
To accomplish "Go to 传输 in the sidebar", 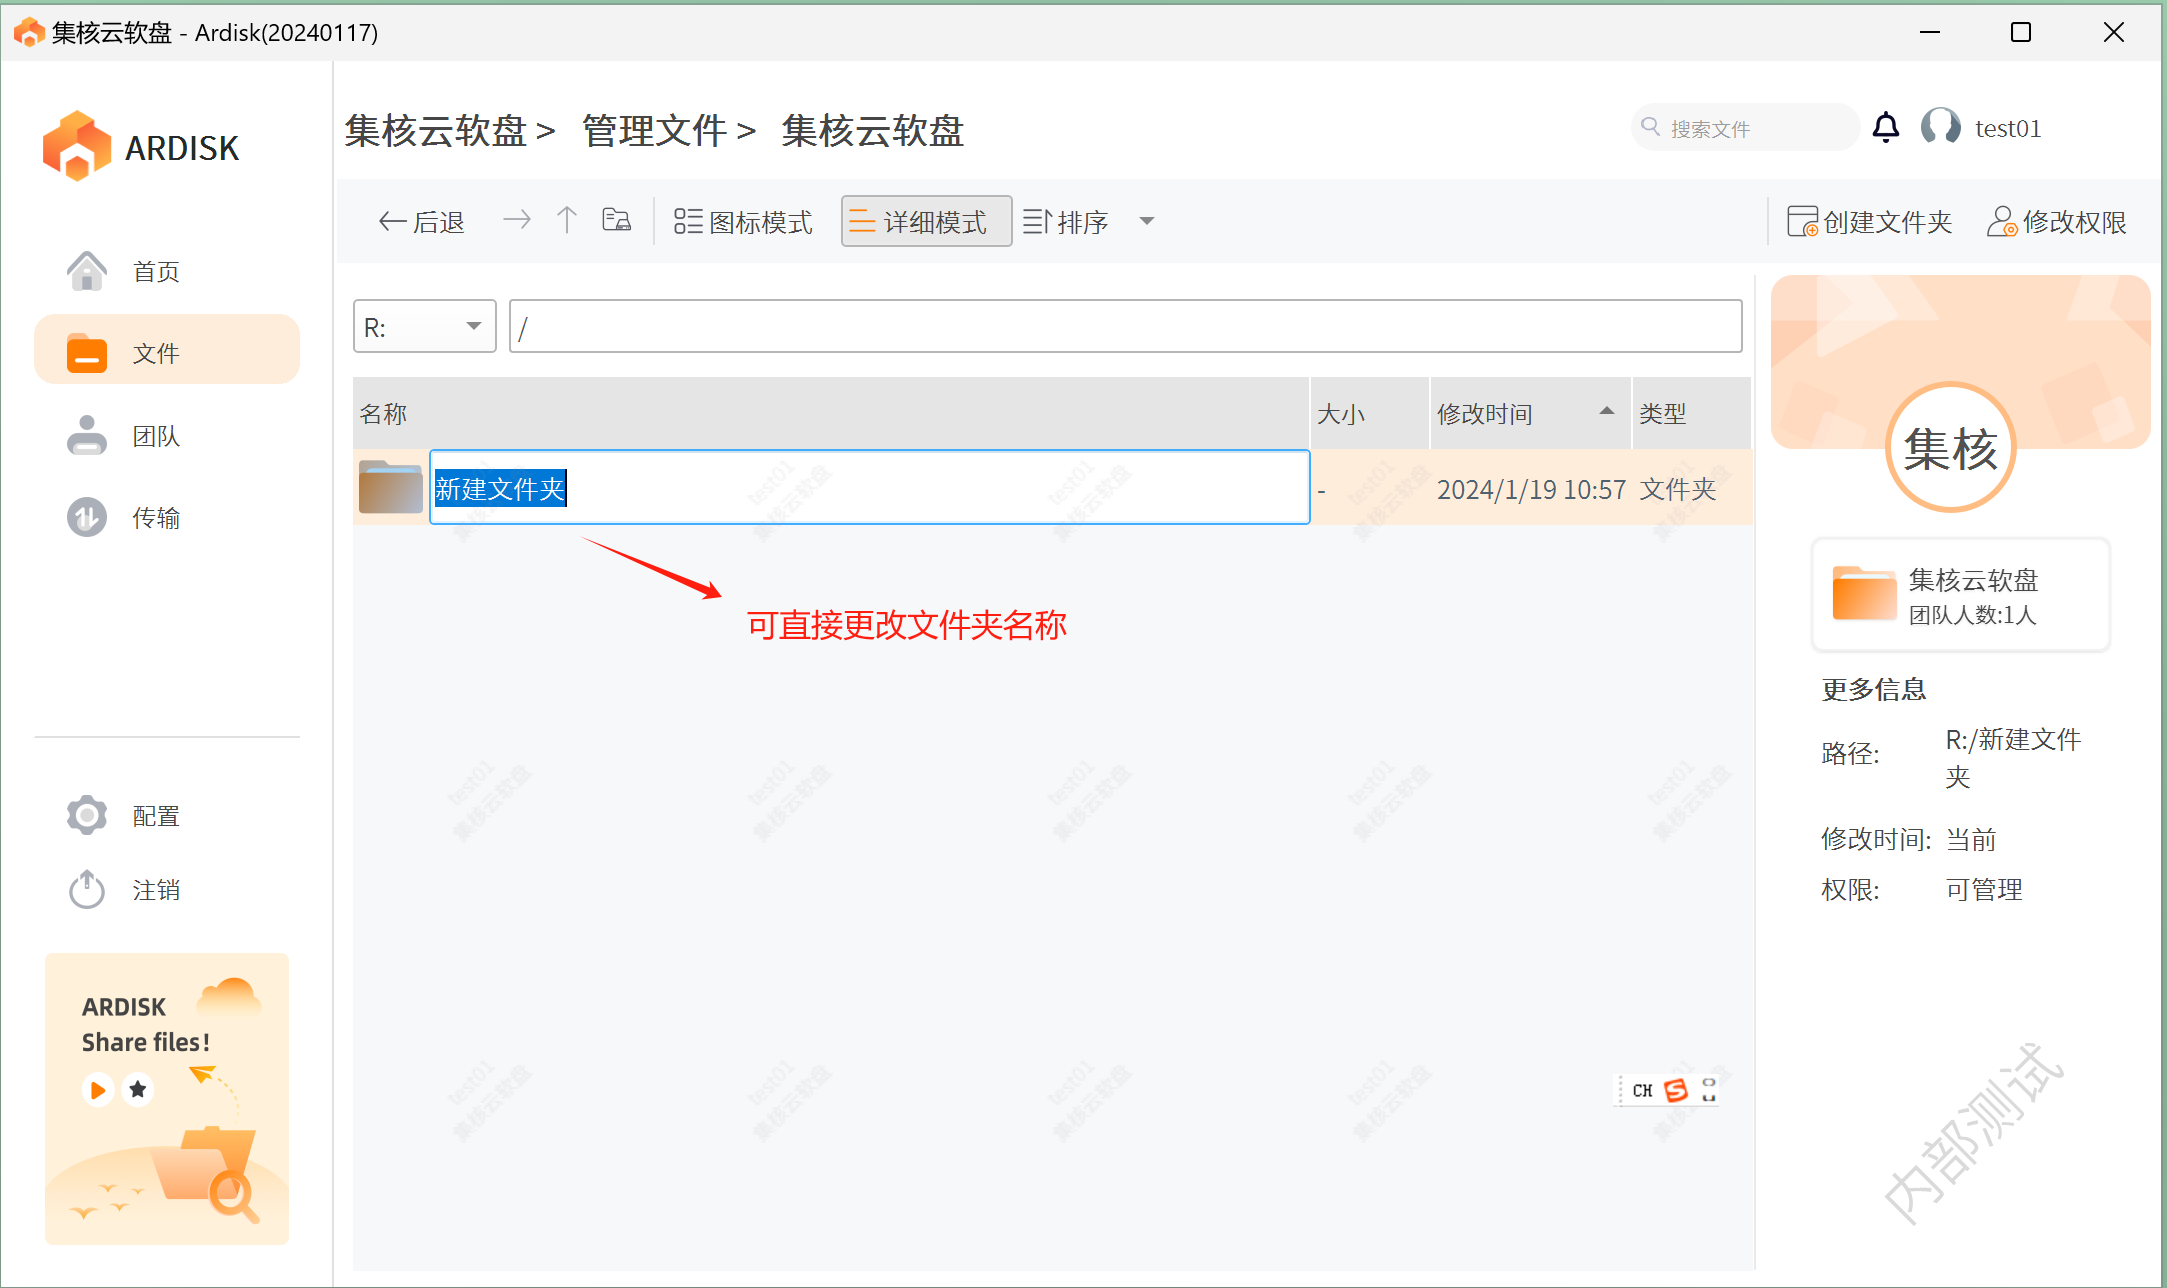I will click(x=156, y=518).
